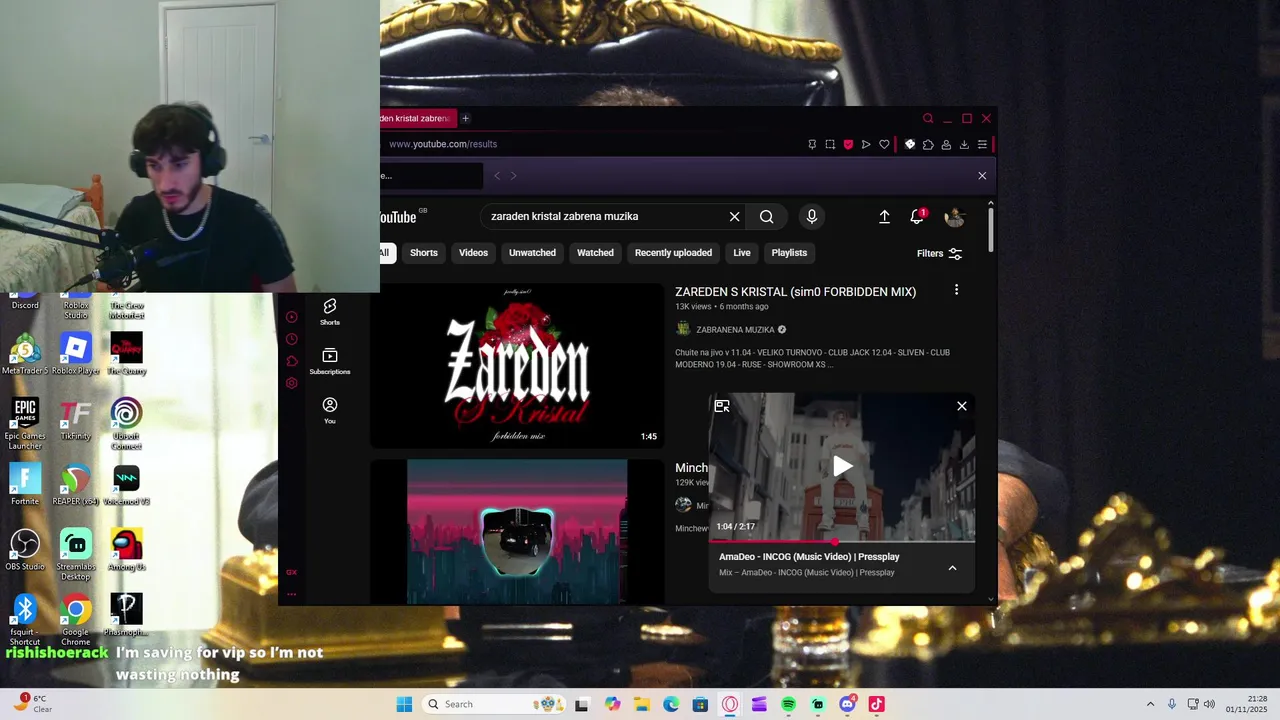Open the downloads icon in browser toolbar
This screenshot has height=720, width=1280.
pos(964,144)
